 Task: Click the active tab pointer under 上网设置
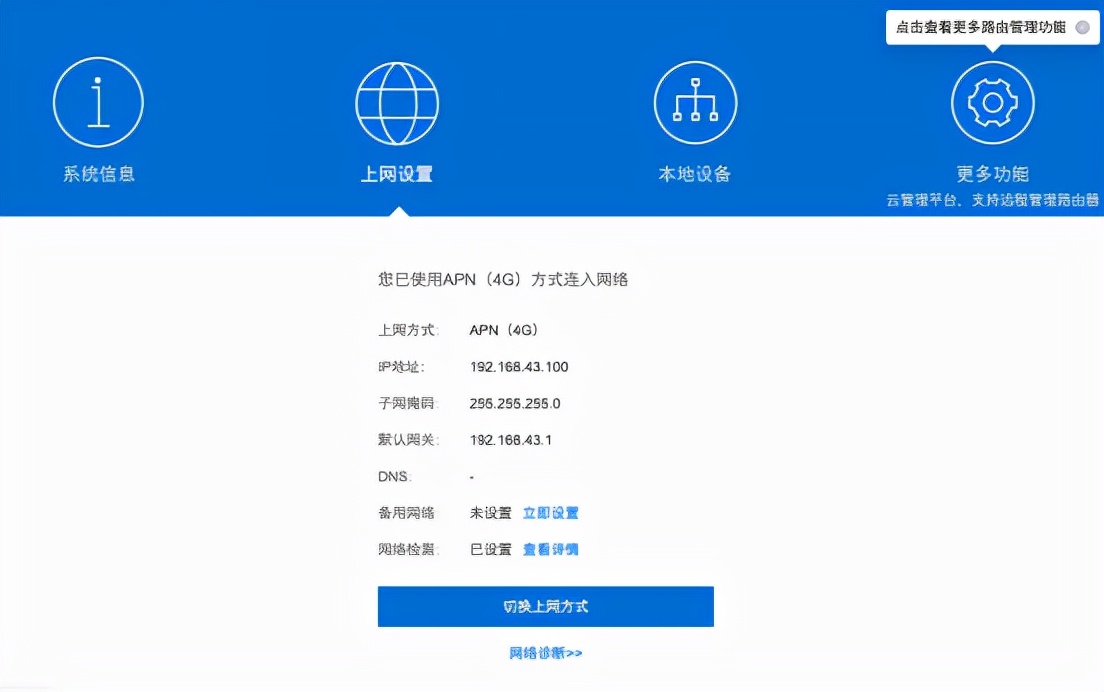pos(397,211)
